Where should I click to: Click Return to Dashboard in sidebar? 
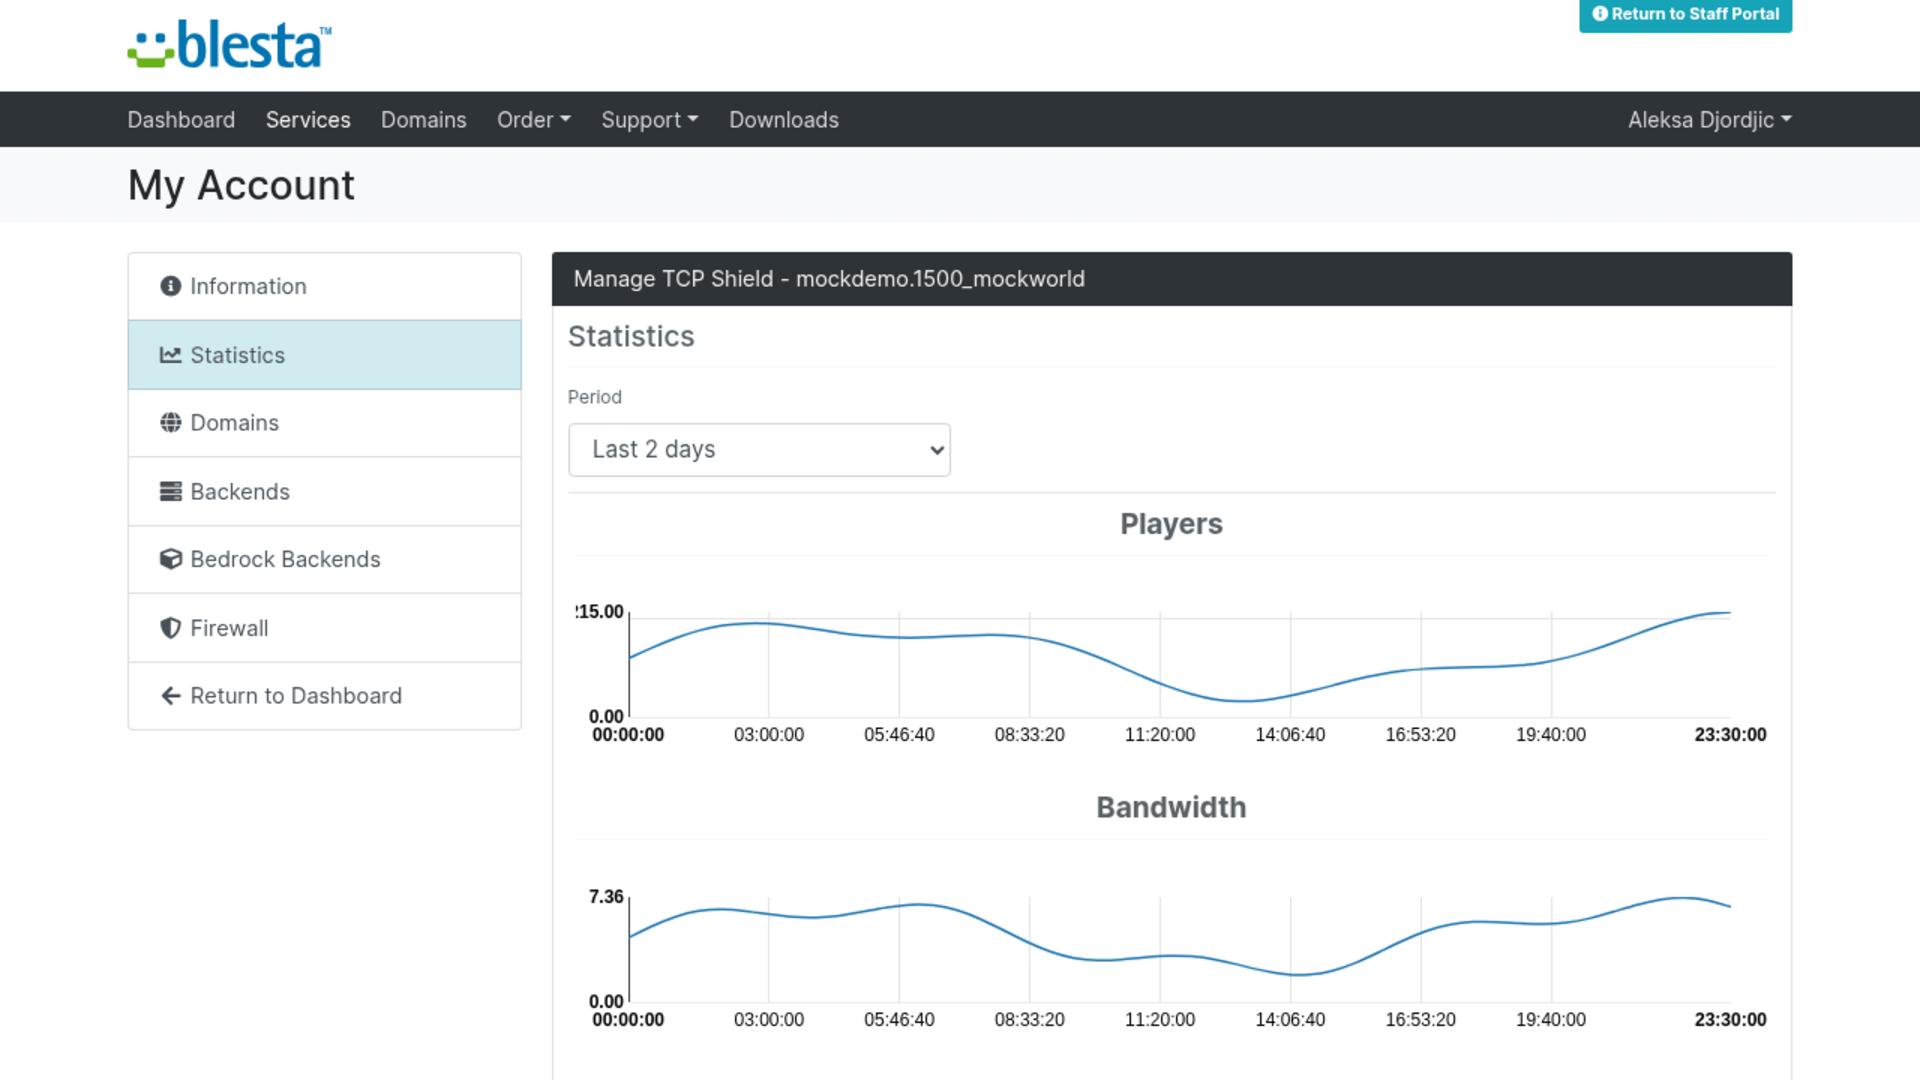(x=325, y=696)
